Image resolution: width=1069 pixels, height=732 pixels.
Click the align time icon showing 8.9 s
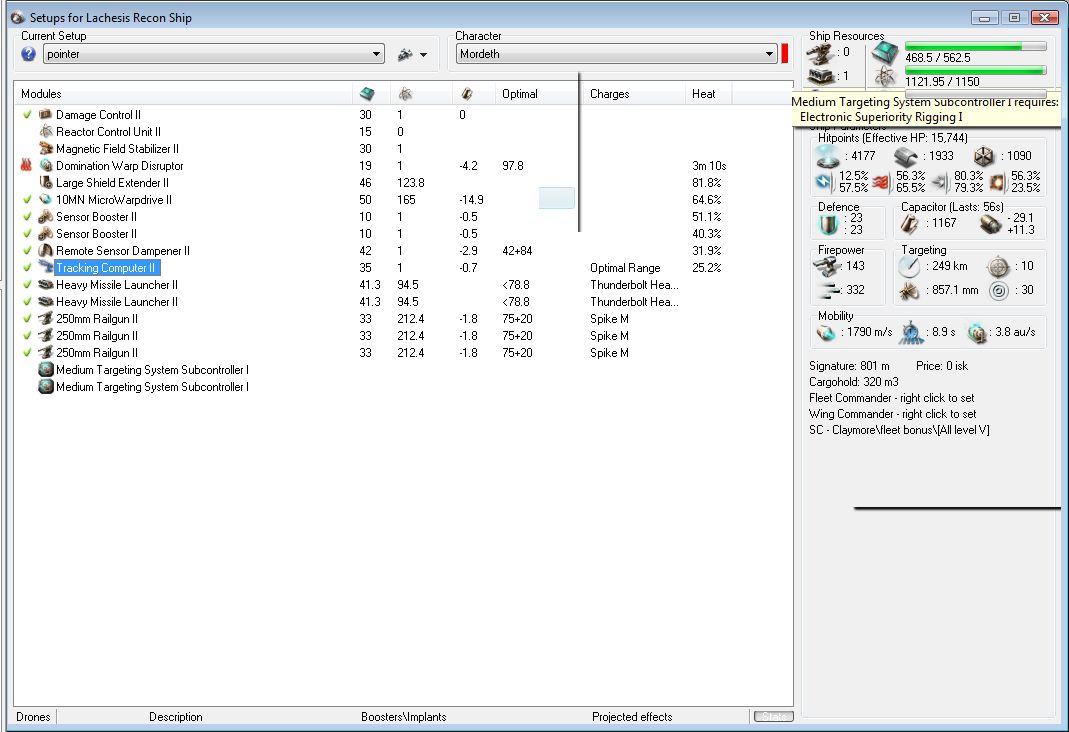tap(912, 333)
